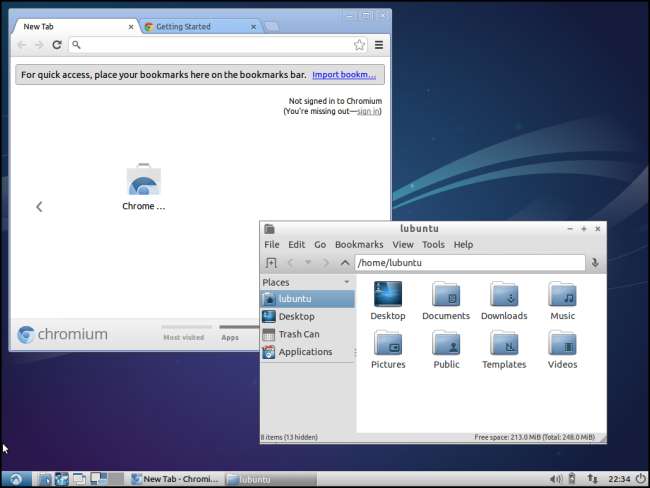The image size is (650, 488).
Task: Click the Chromium address bar
Action: (x=215, y=45)
